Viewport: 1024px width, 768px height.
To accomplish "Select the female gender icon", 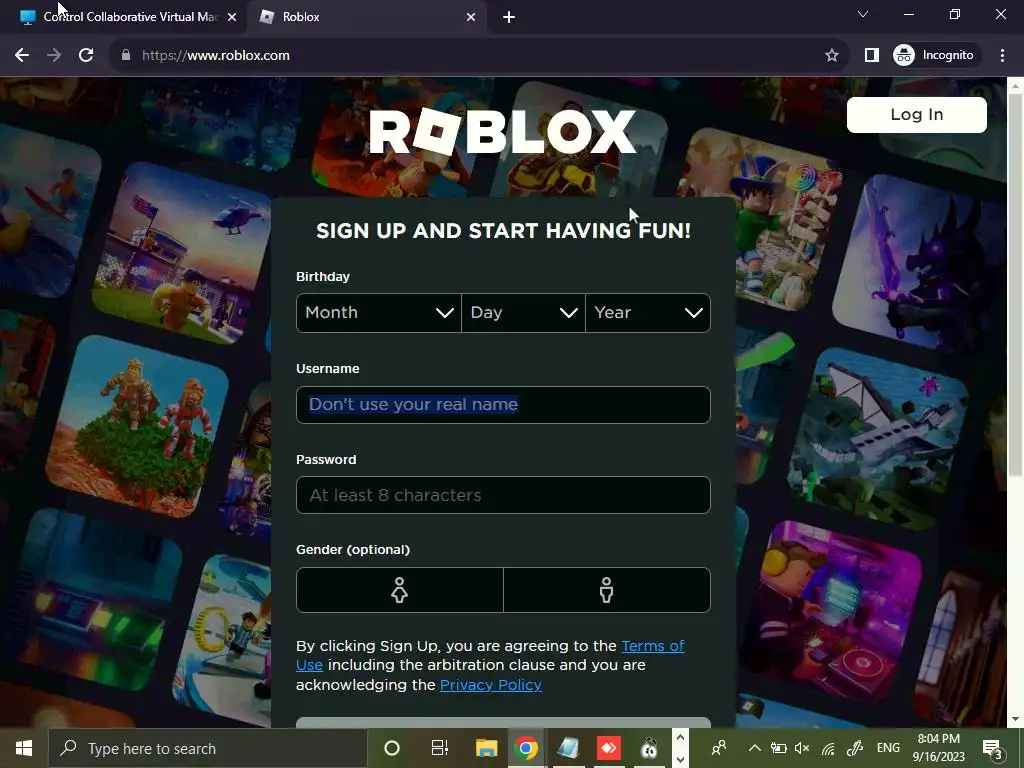I will tap(400, 590).
